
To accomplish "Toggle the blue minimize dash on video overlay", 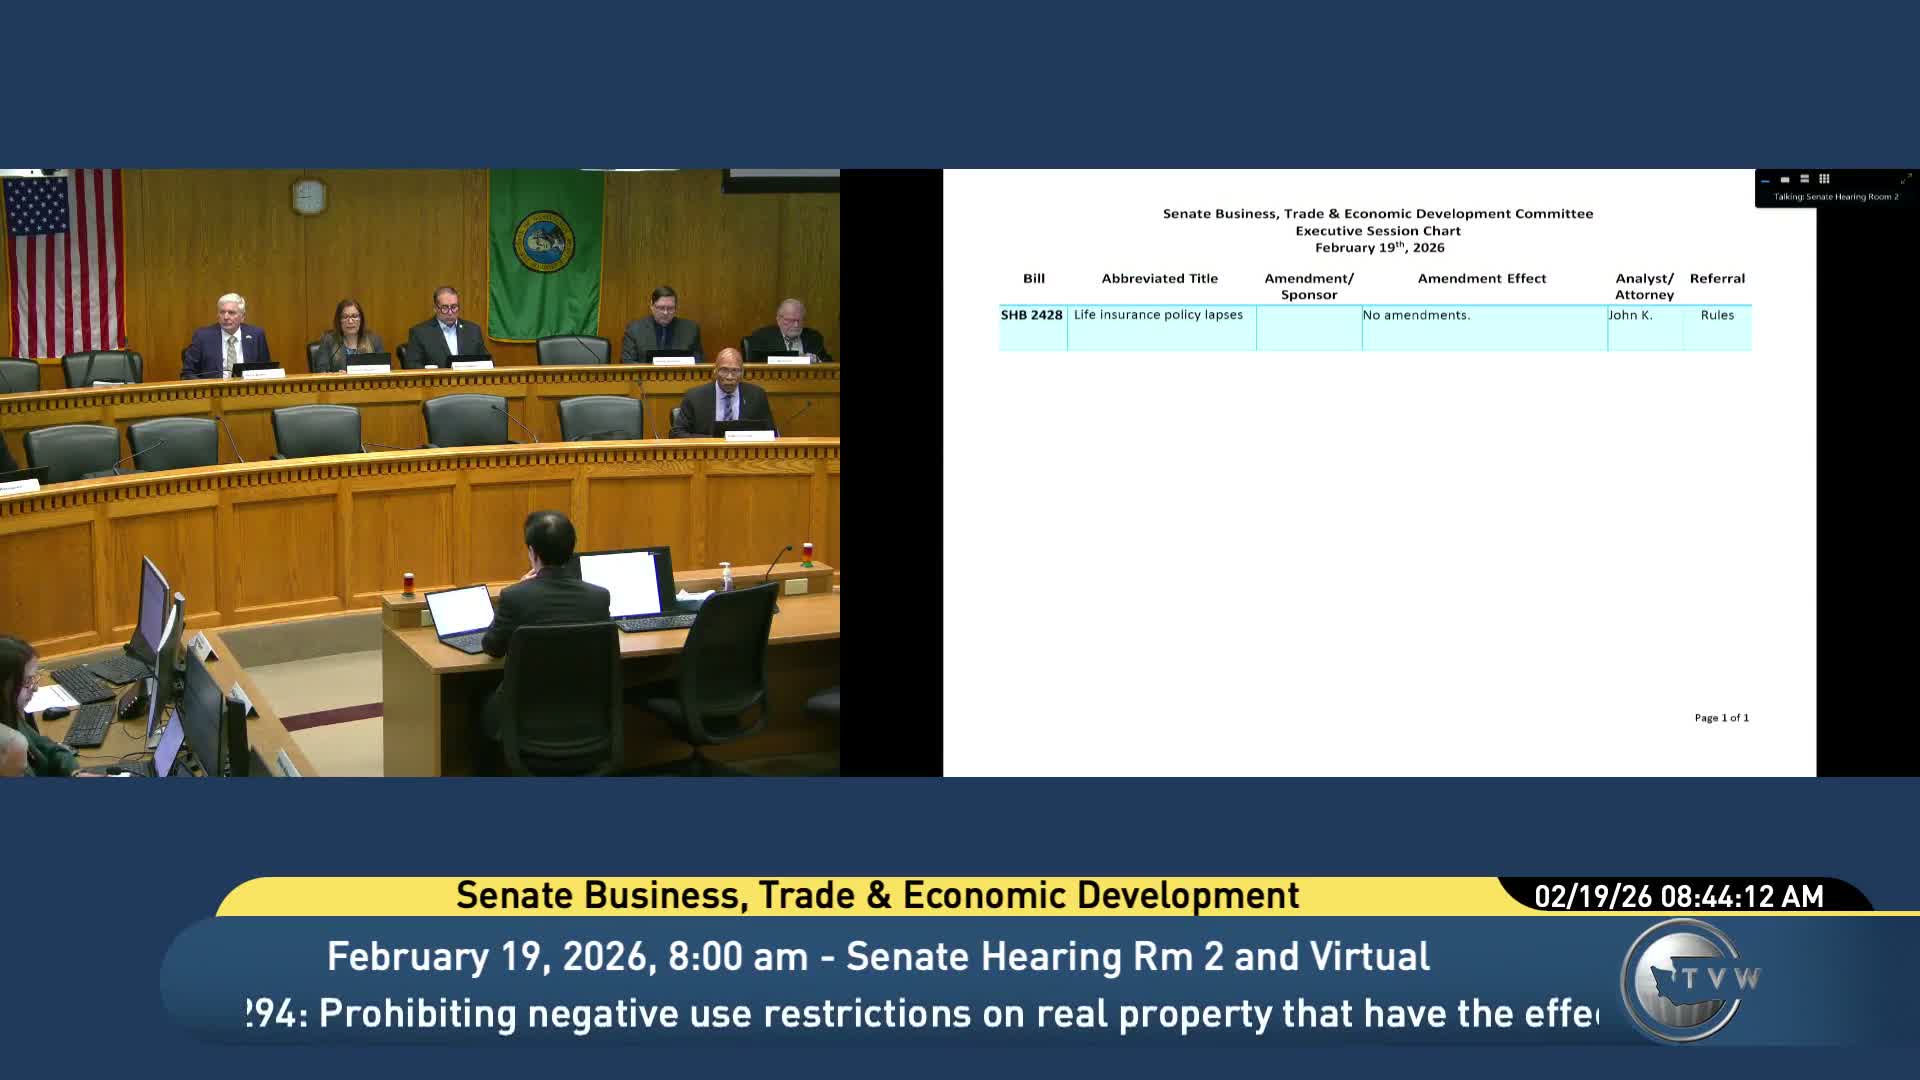I will click(x=1765, y=181).
